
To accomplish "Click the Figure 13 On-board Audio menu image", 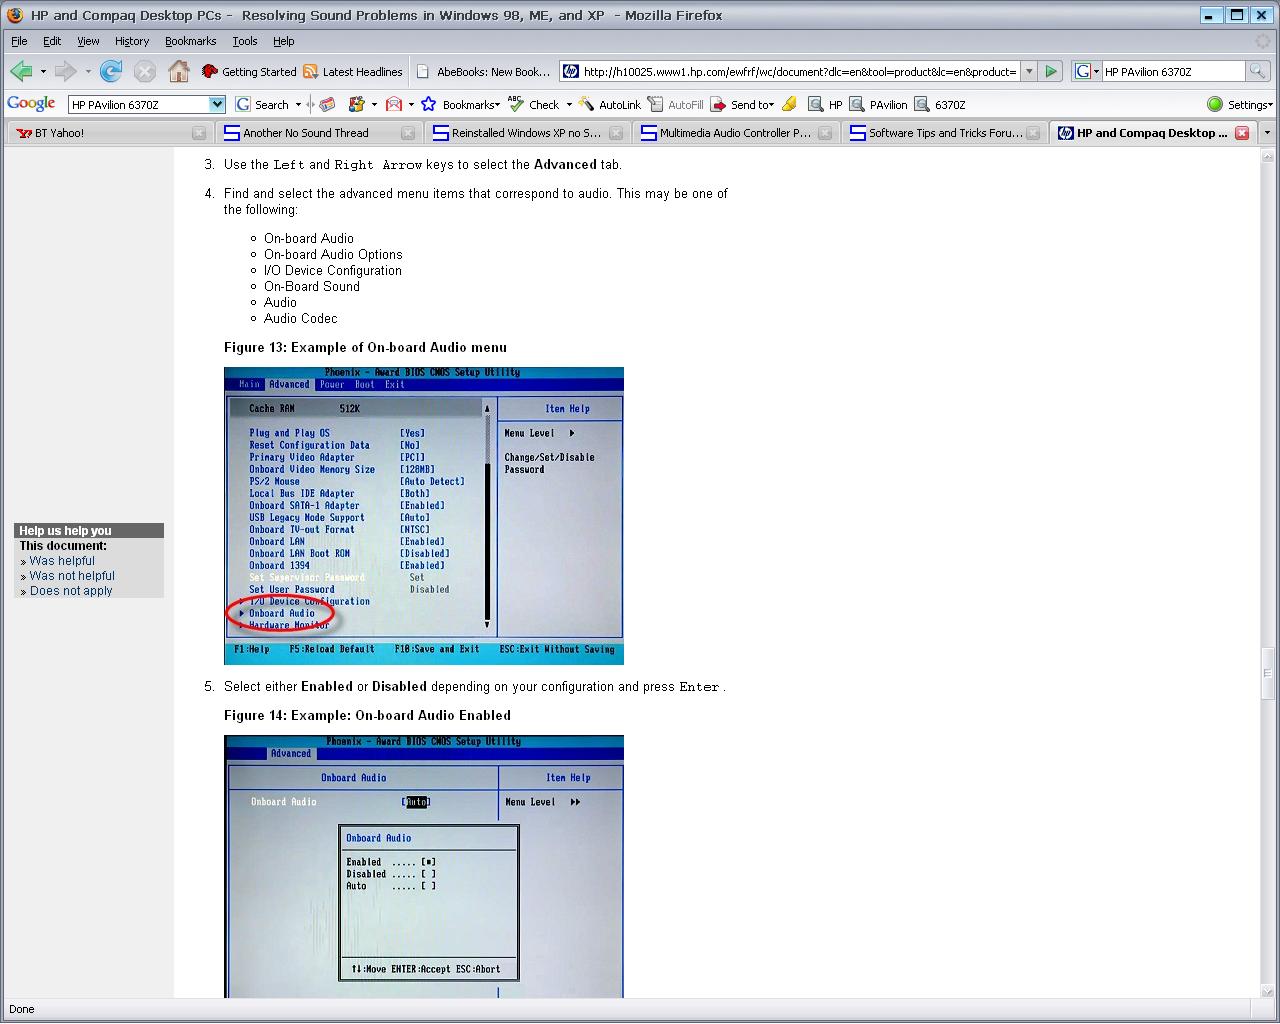I will 424,516.
